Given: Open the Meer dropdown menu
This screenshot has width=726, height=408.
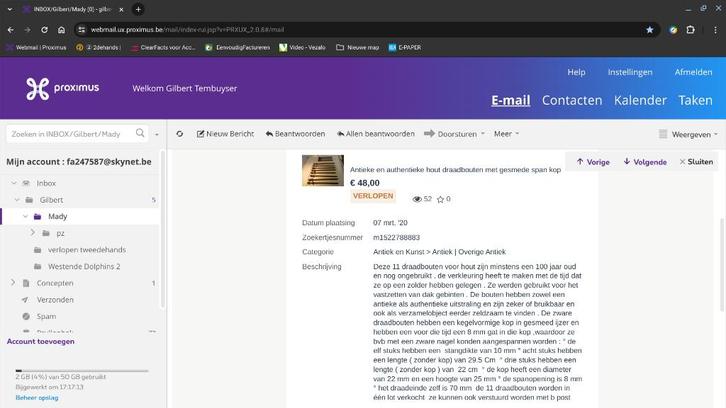Looking at the screenshot, I should [506, 134].
